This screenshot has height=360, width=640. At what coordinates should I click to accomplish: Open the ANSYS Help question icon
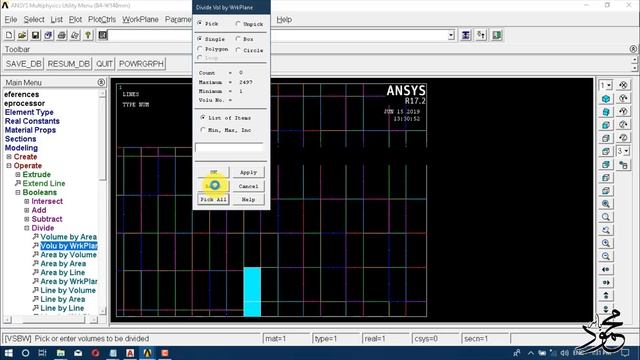click(88, 35)
